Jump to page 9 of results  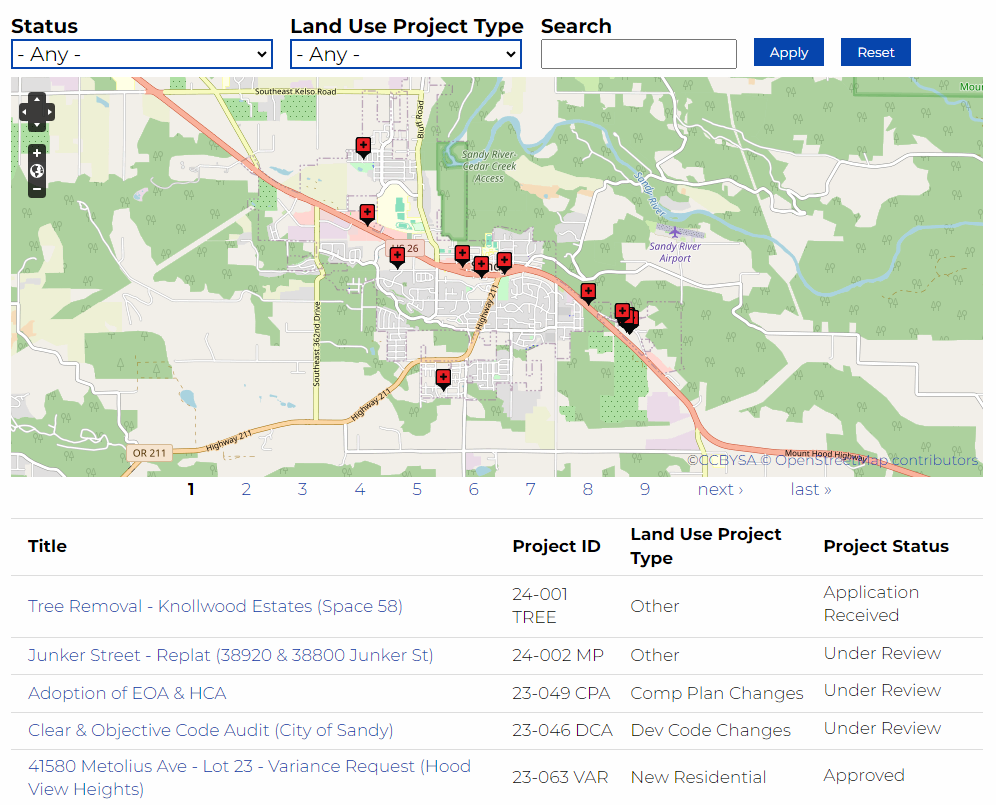click(x=645, y=489)
